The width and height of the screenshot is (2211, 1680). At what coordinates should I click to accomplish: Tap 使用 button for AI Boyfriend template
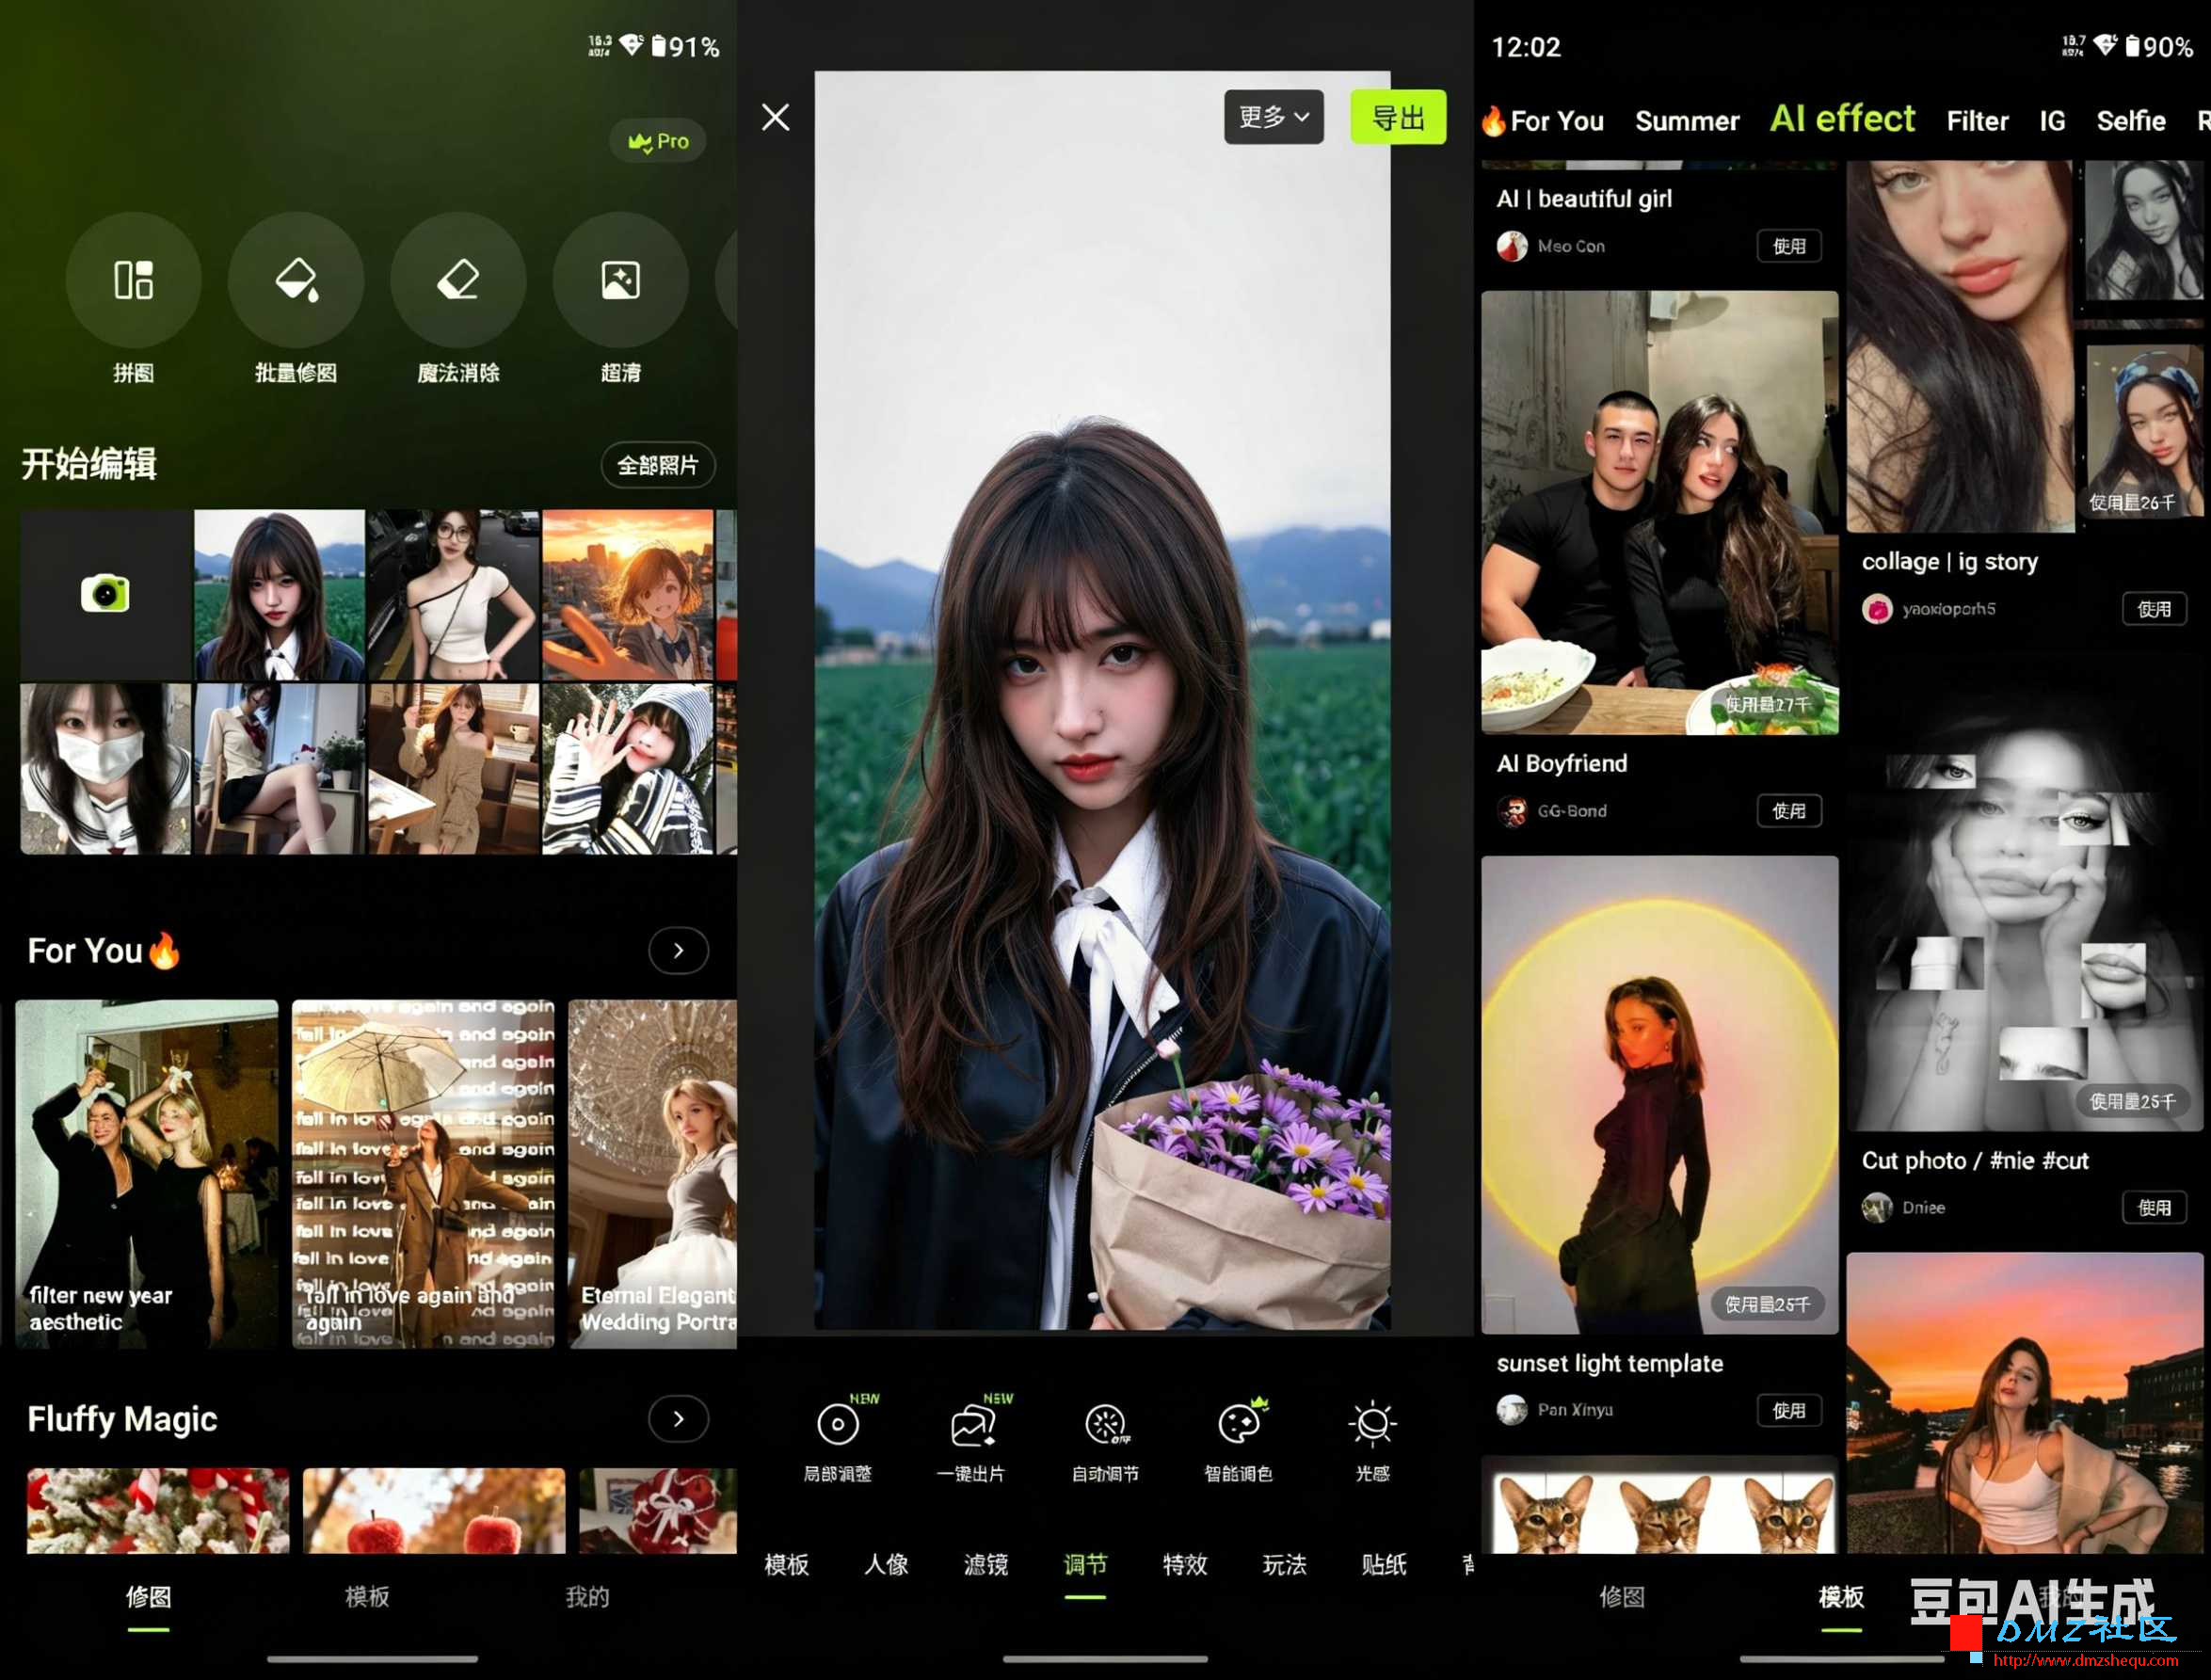(1789, 811)
